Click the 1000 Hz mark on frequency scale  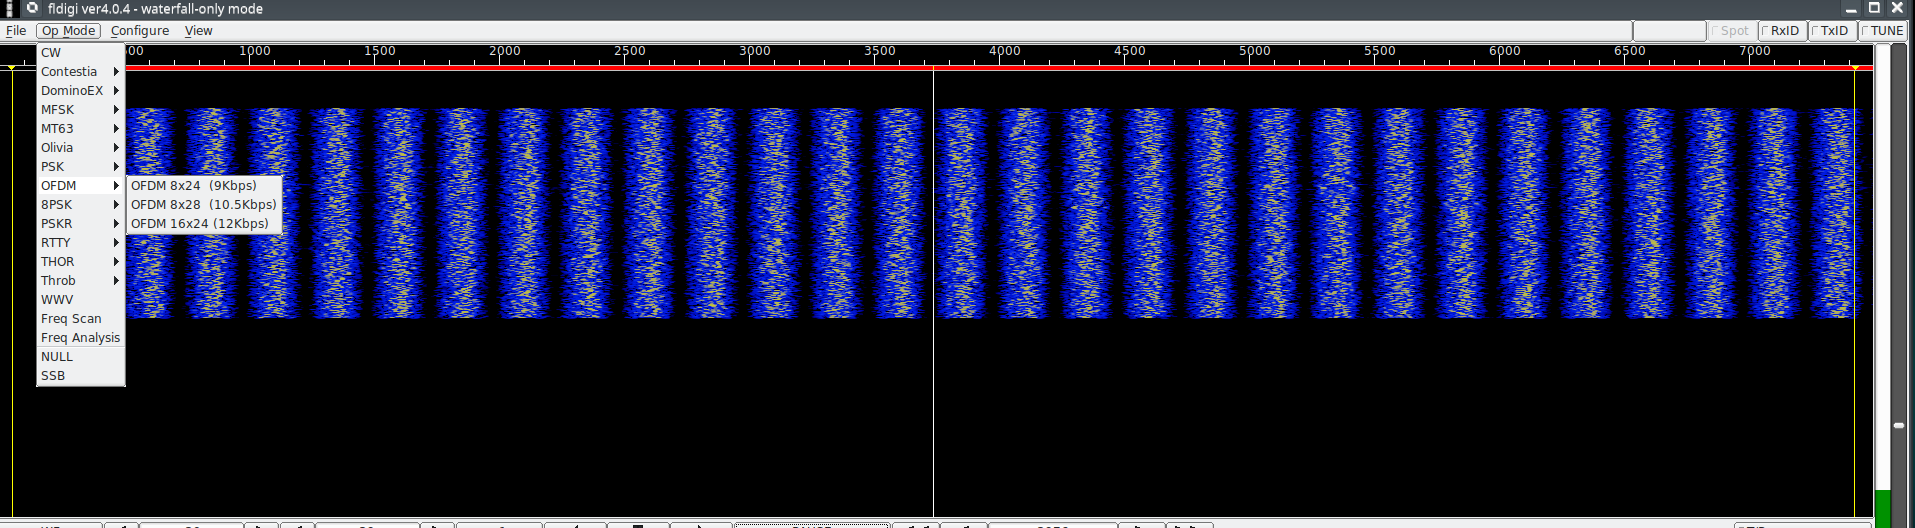[255, 51]
